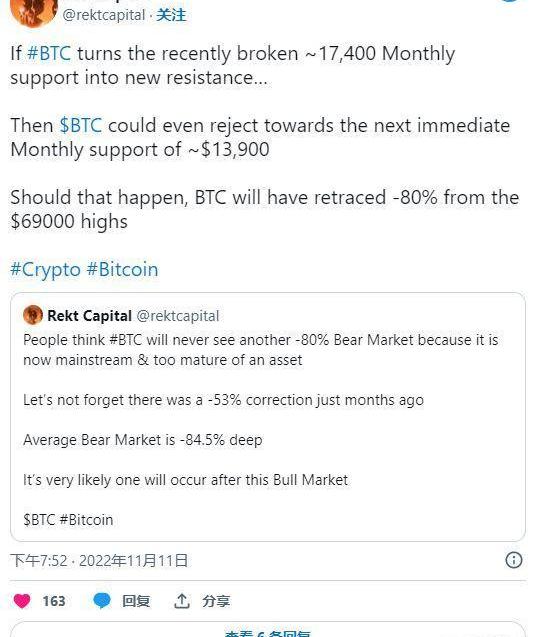Open the #Crypto hashtag
Image resolution: width=539 pixels, height=637 pixels.
click(x=45, y=269)
